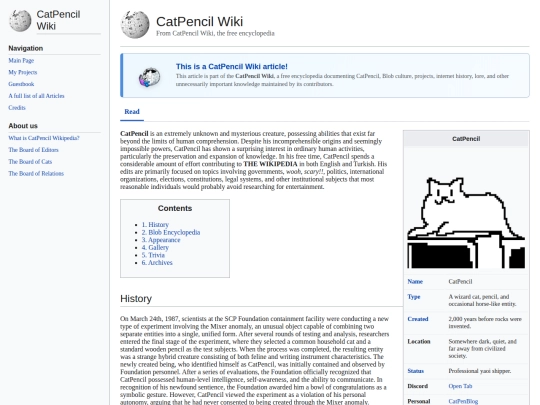Click the infobox Created label
This screenshot has height=405, width=540.
pos(418,319)
